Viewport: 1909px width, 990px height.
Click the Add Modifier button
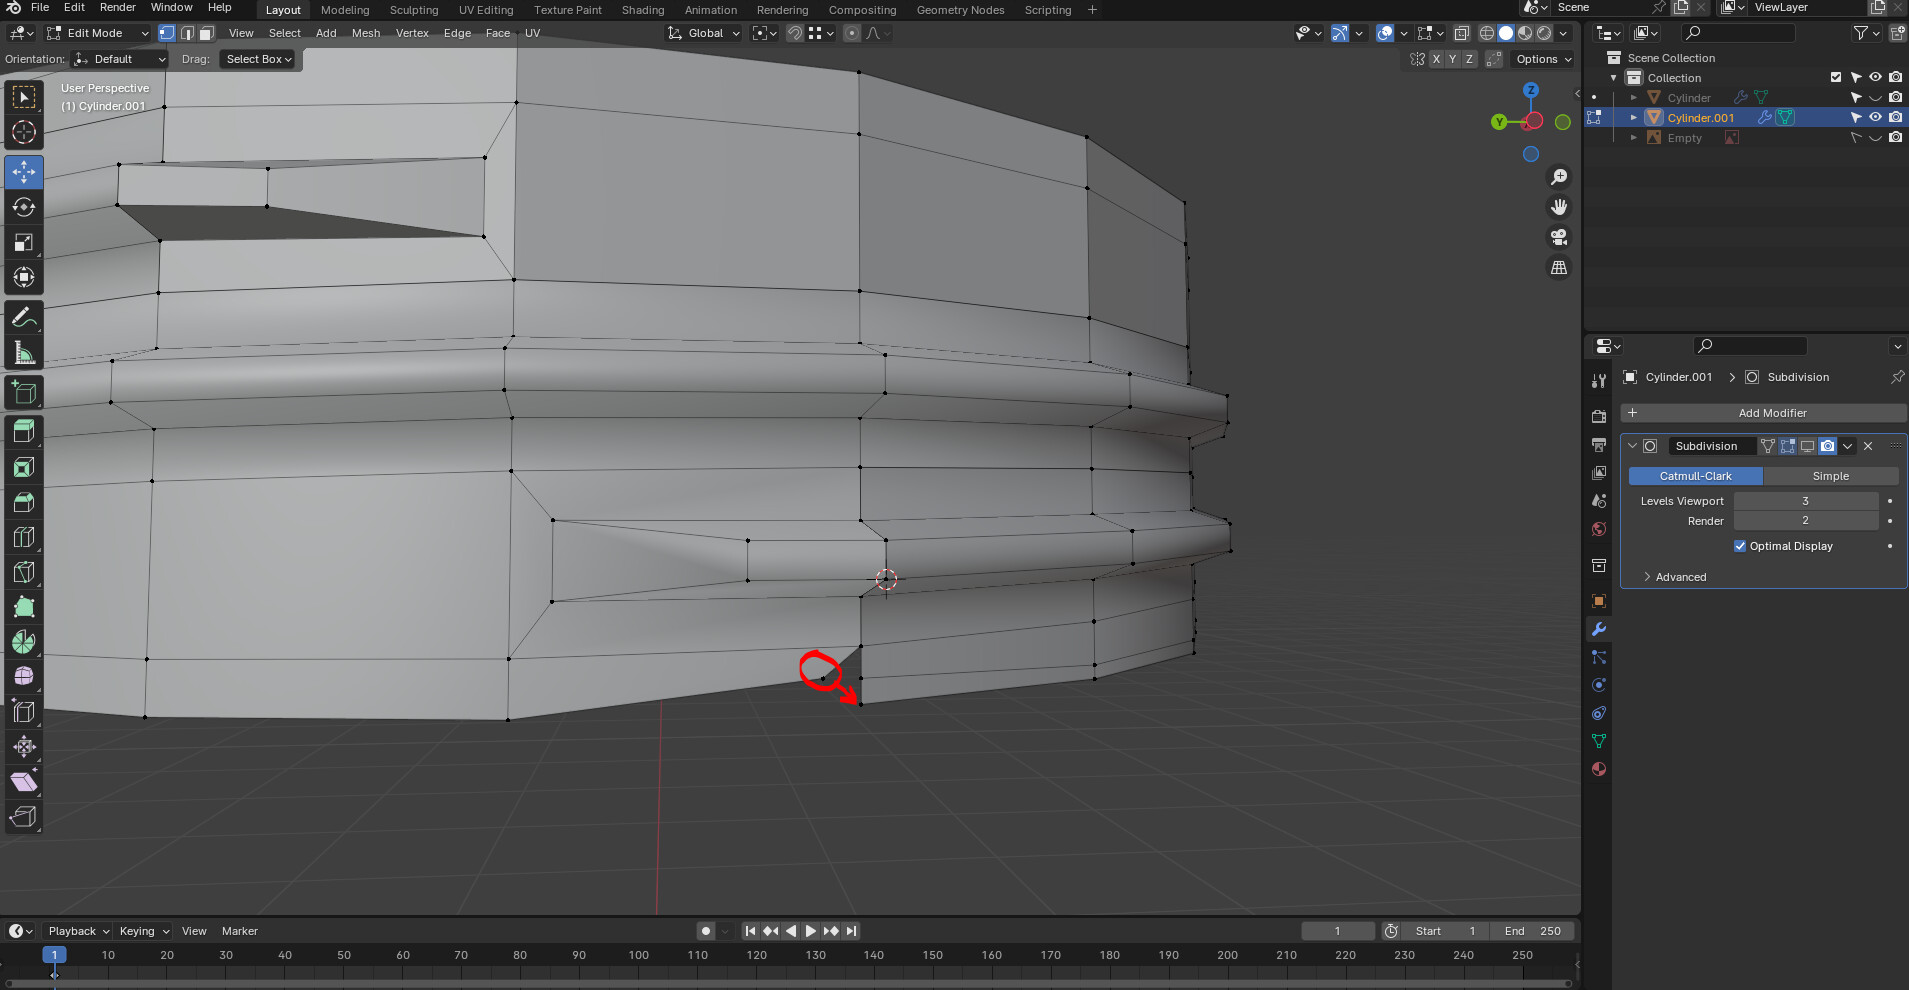coord(1764,413)
